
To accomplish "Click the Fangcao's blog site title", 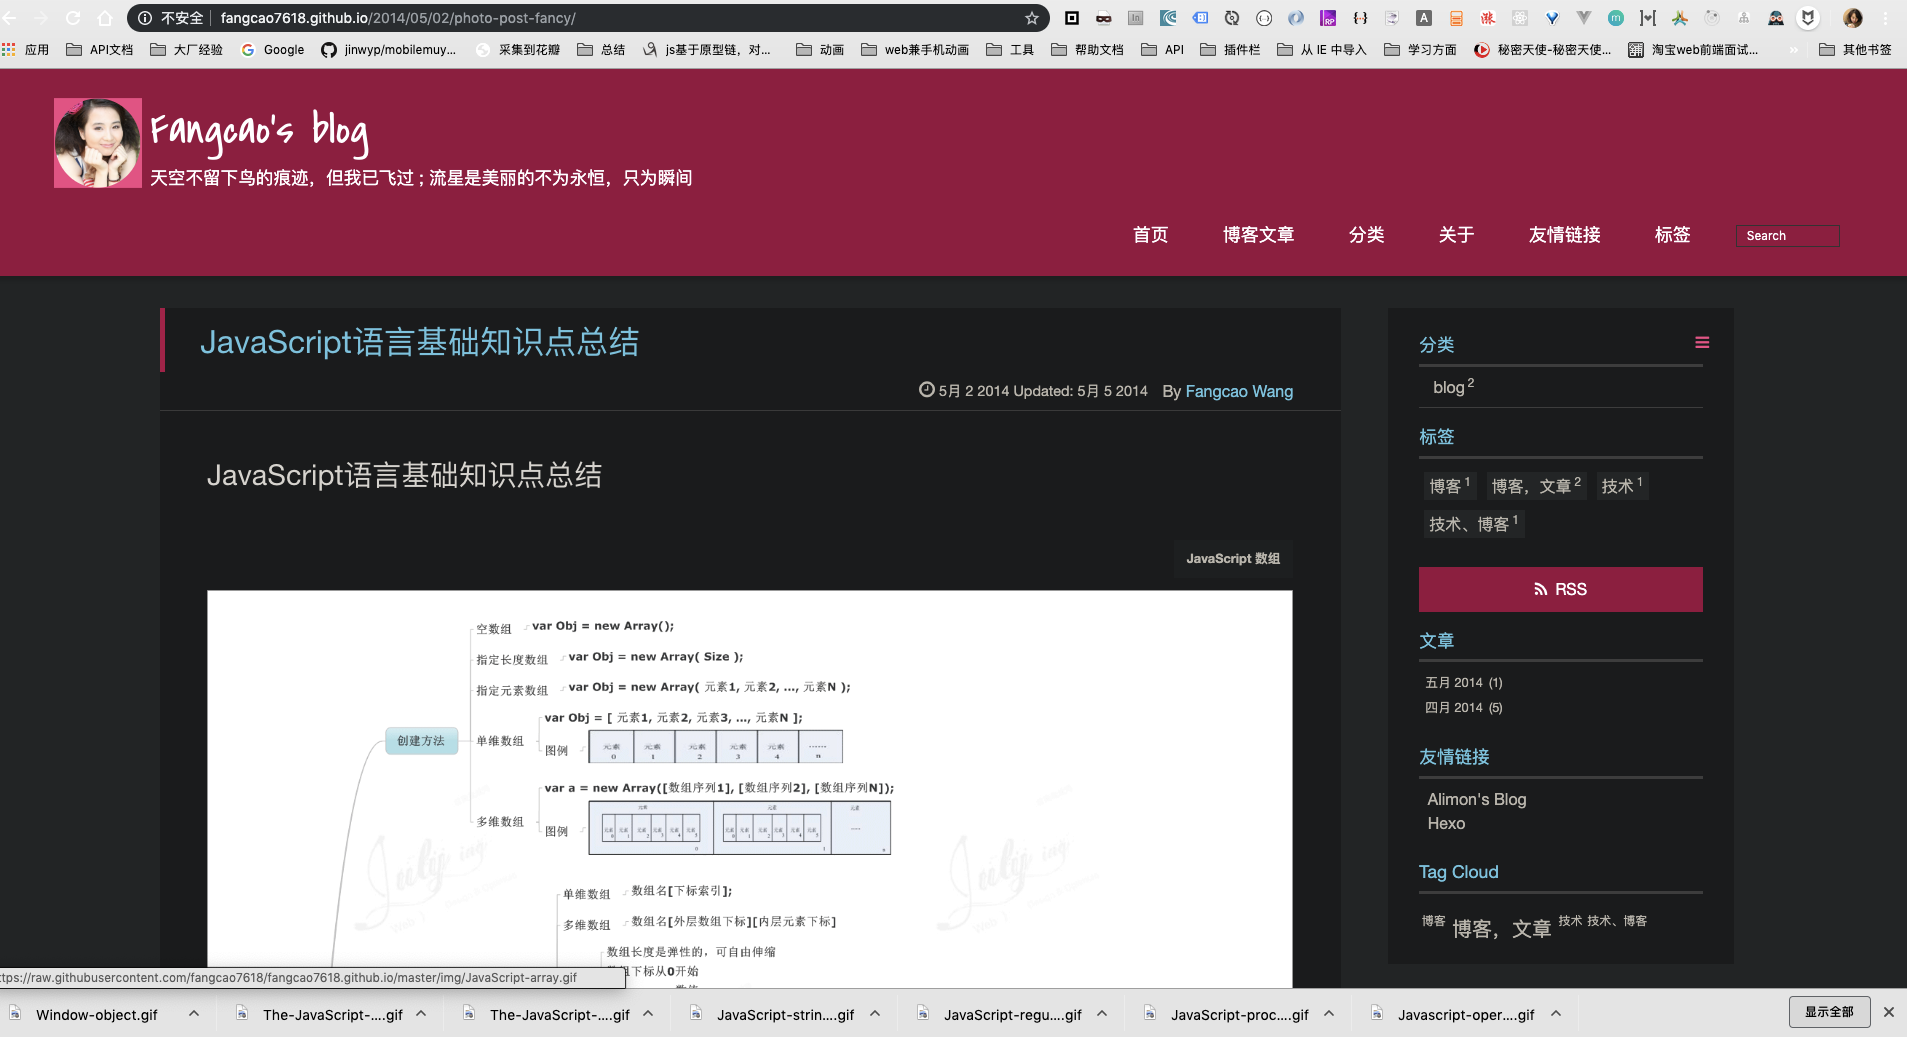I will tap(260, 131).
